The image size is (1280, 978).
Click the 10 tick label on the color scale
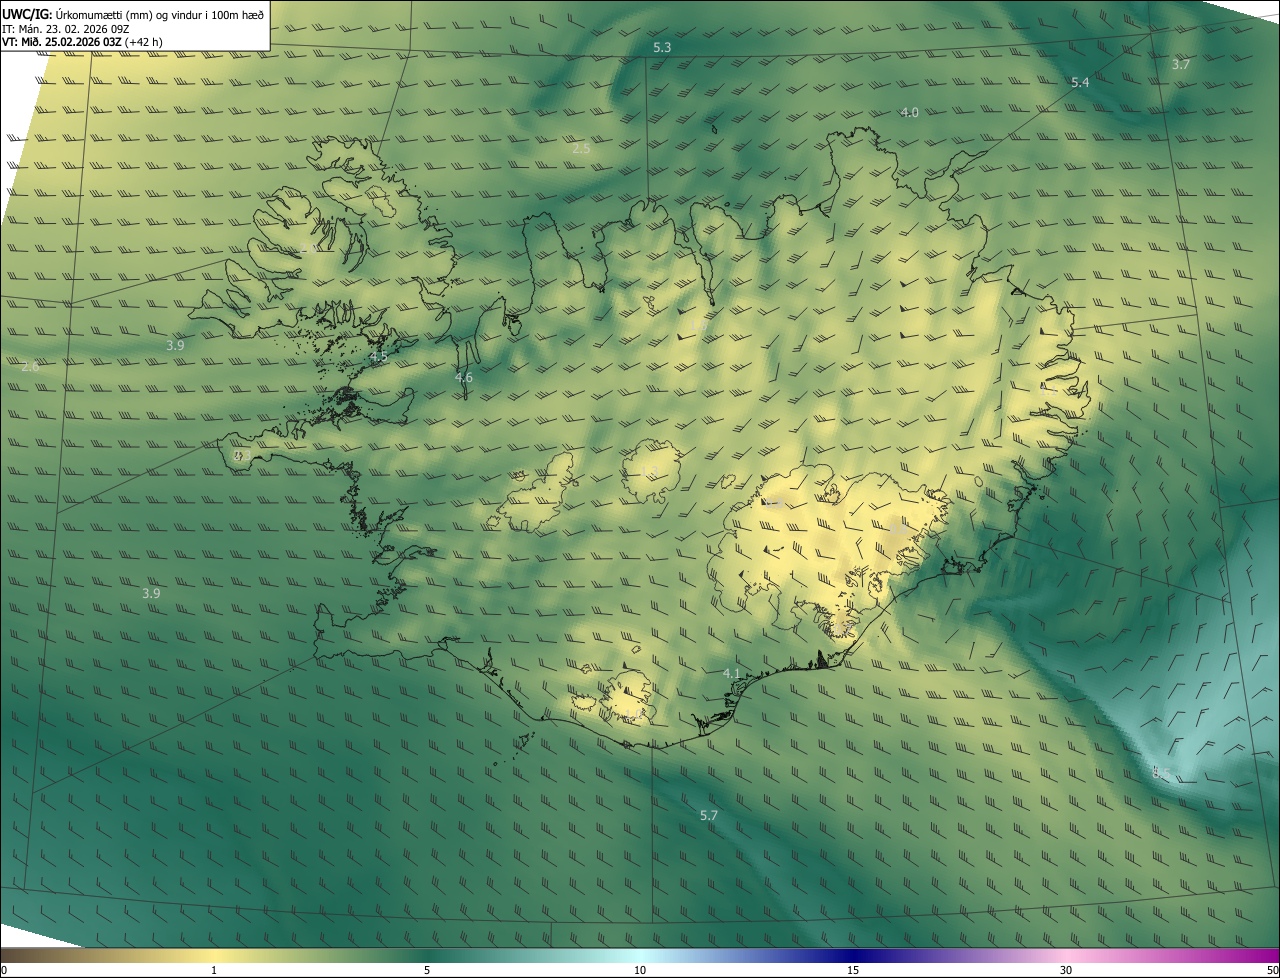tap(640, 970)
